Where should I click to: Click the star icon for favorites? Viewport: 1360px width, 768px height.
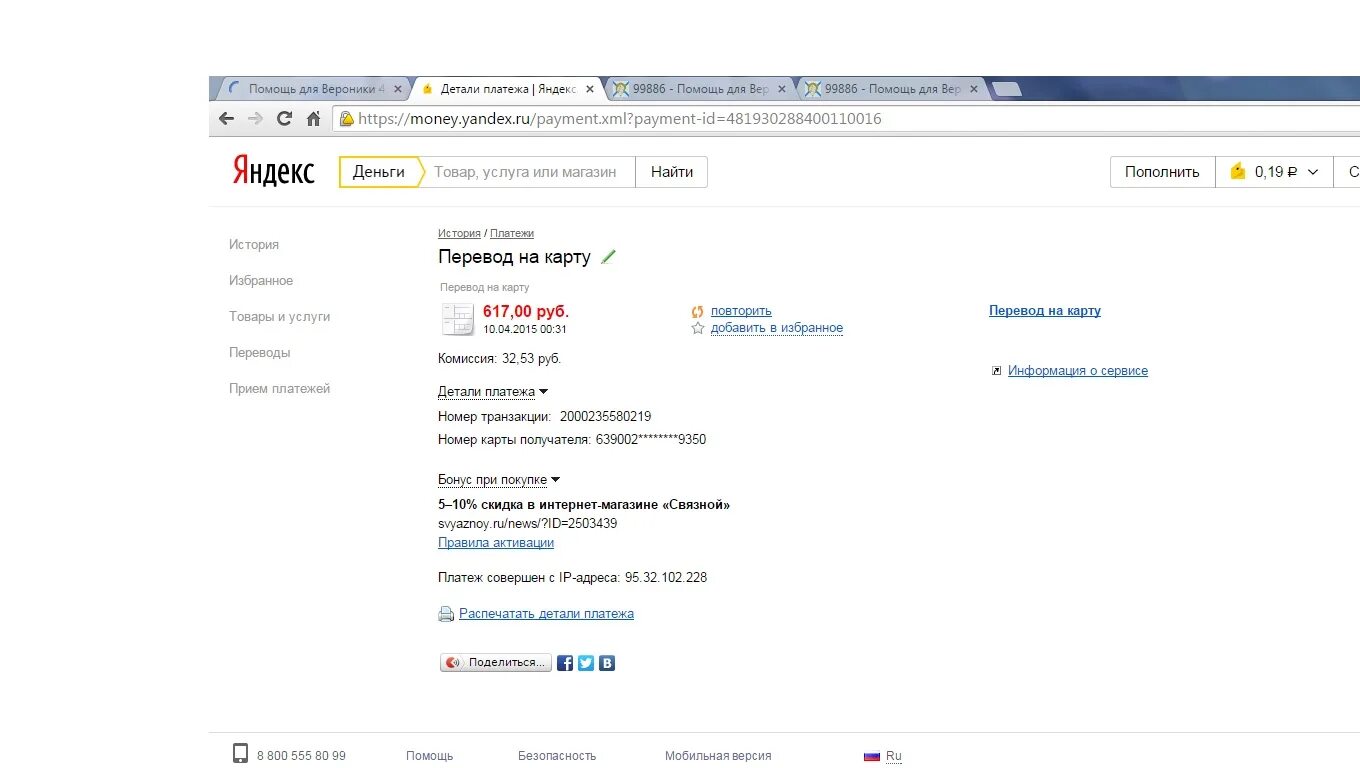click(698, 328)
